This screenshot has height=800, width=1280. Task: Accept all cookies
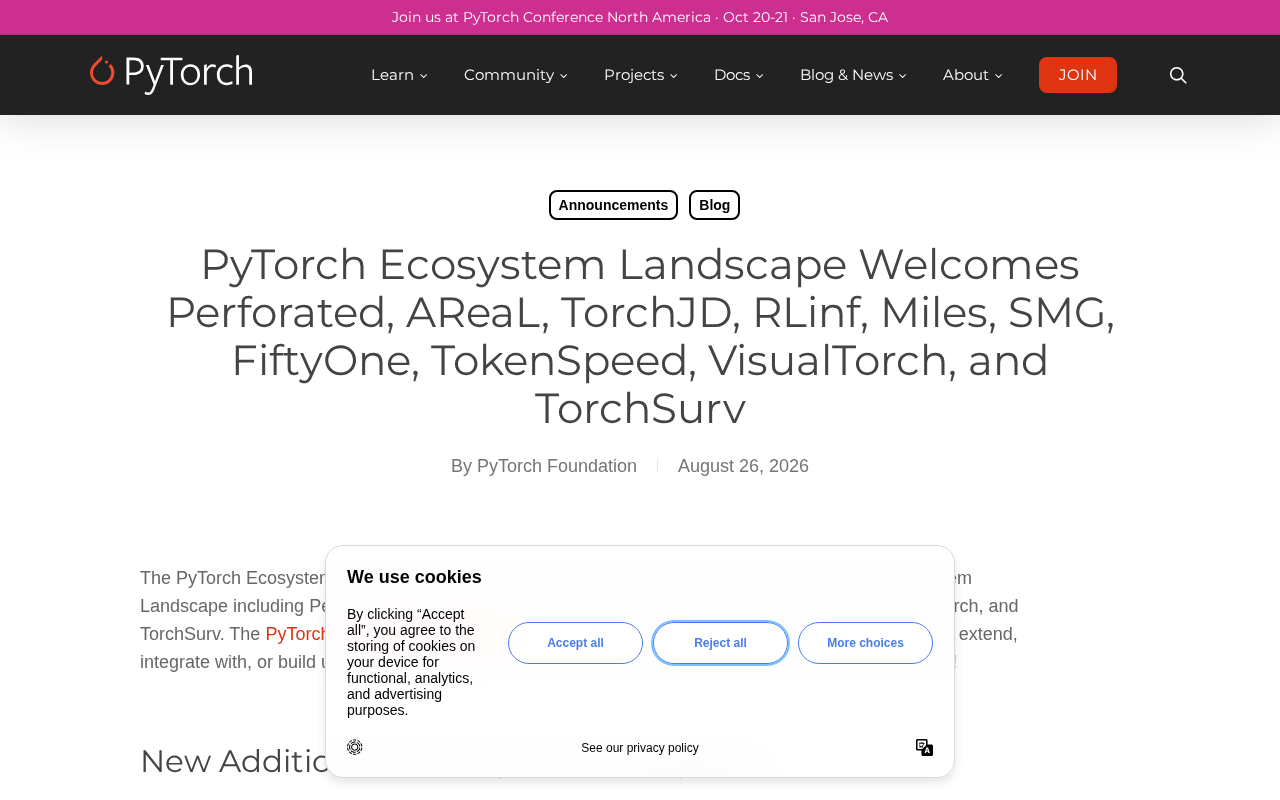click(575, 643)
